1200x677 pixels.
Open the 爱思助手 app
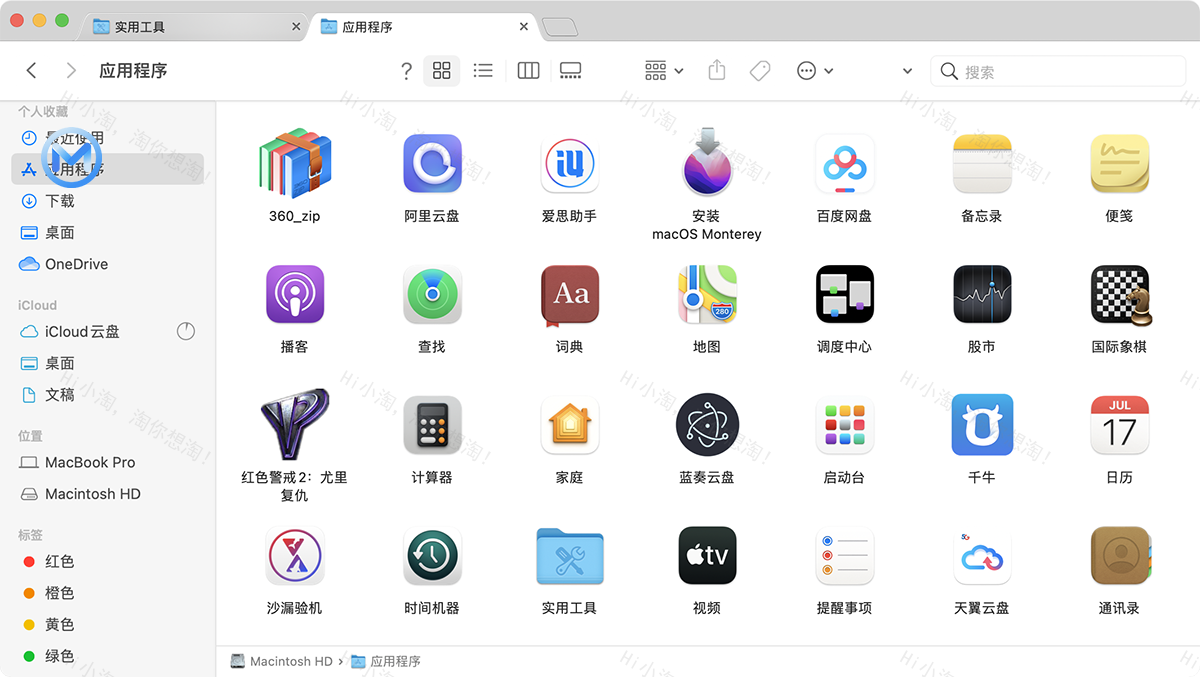pyautogui.click(x=569, y=163)
